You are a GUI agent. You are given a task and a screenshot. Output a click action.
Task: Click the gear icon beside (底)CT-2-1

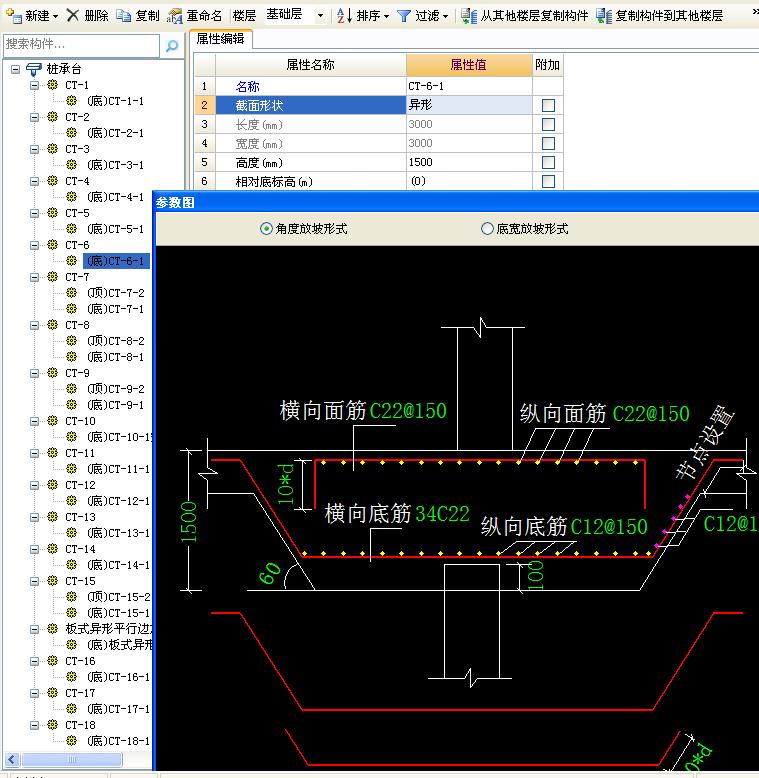tap(71, 132)
